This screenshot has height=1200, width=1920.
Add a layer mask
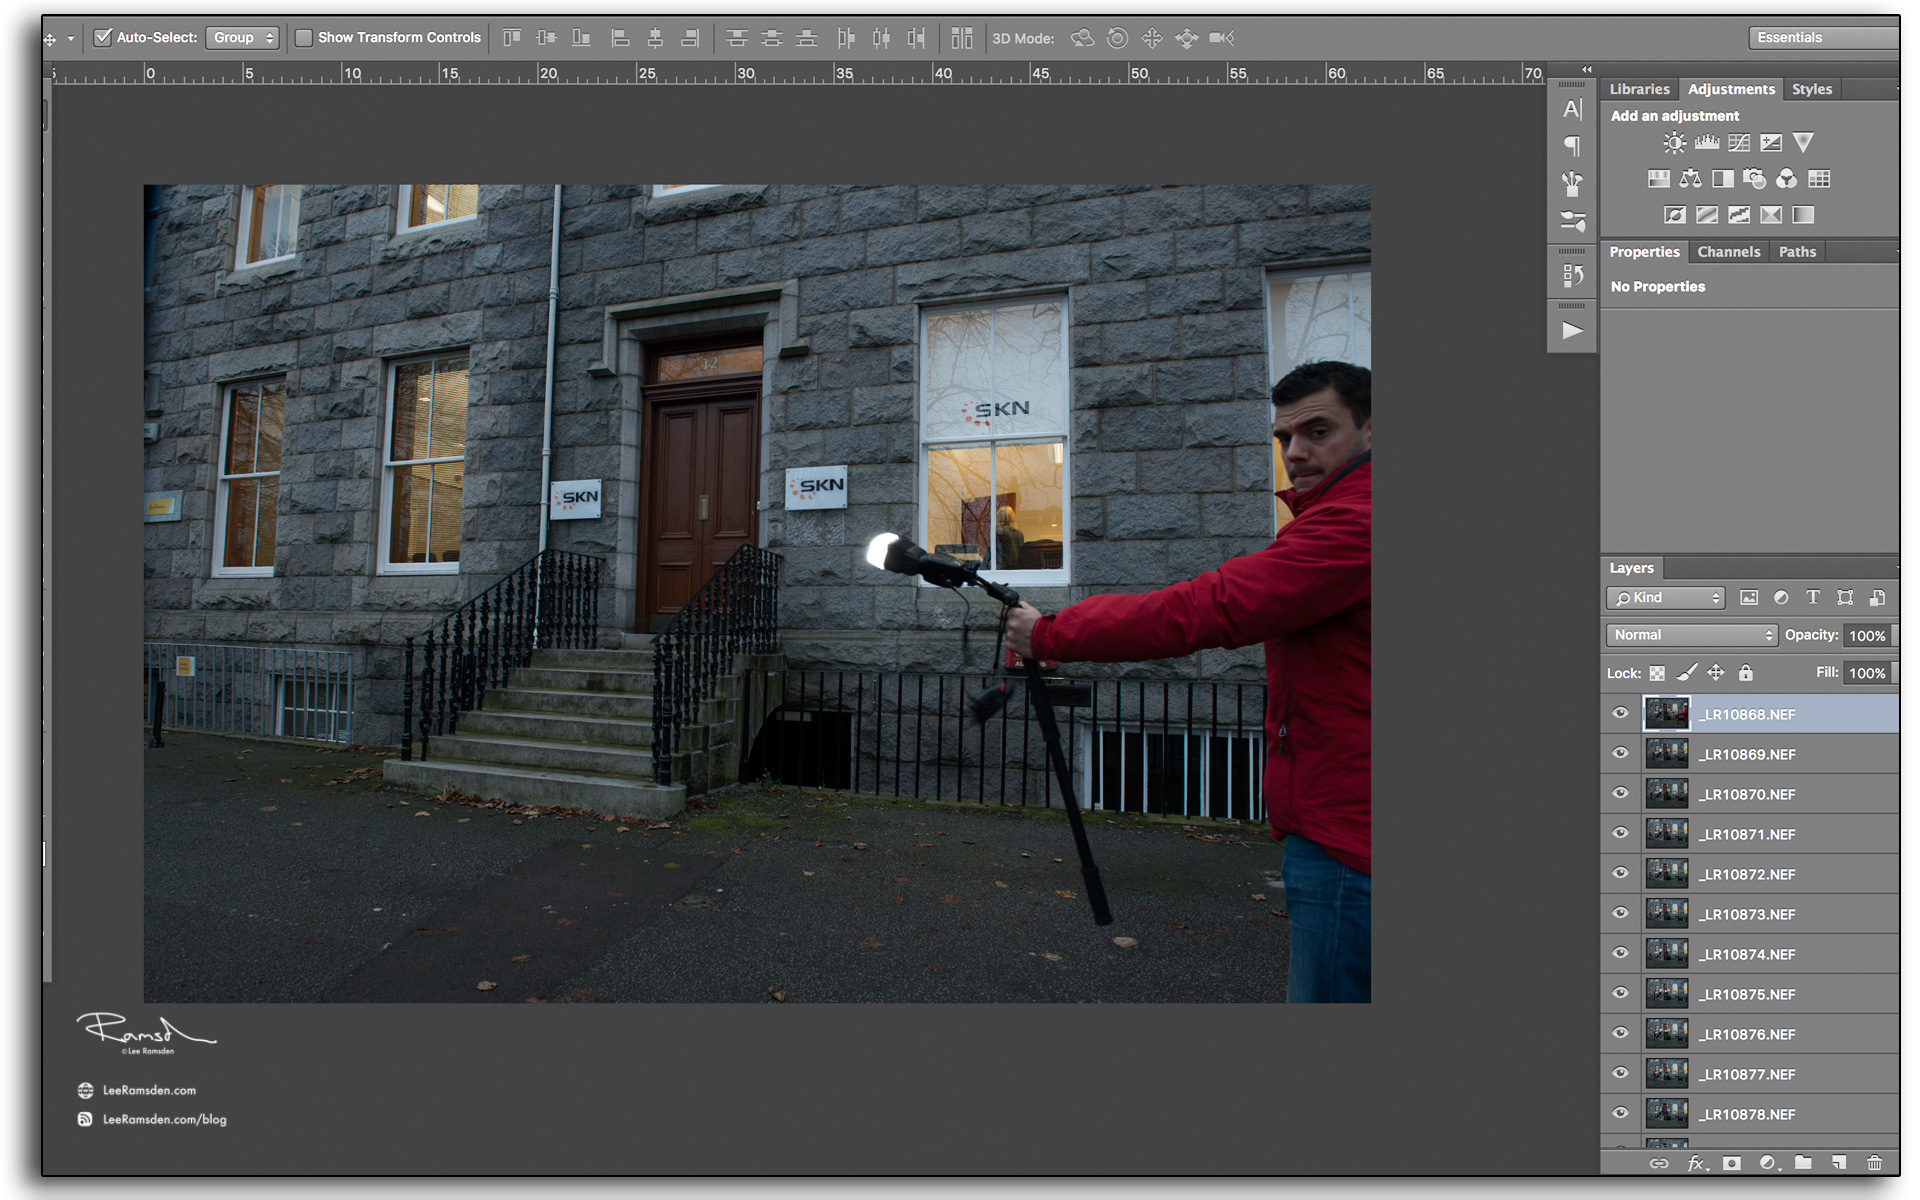1732,1163
